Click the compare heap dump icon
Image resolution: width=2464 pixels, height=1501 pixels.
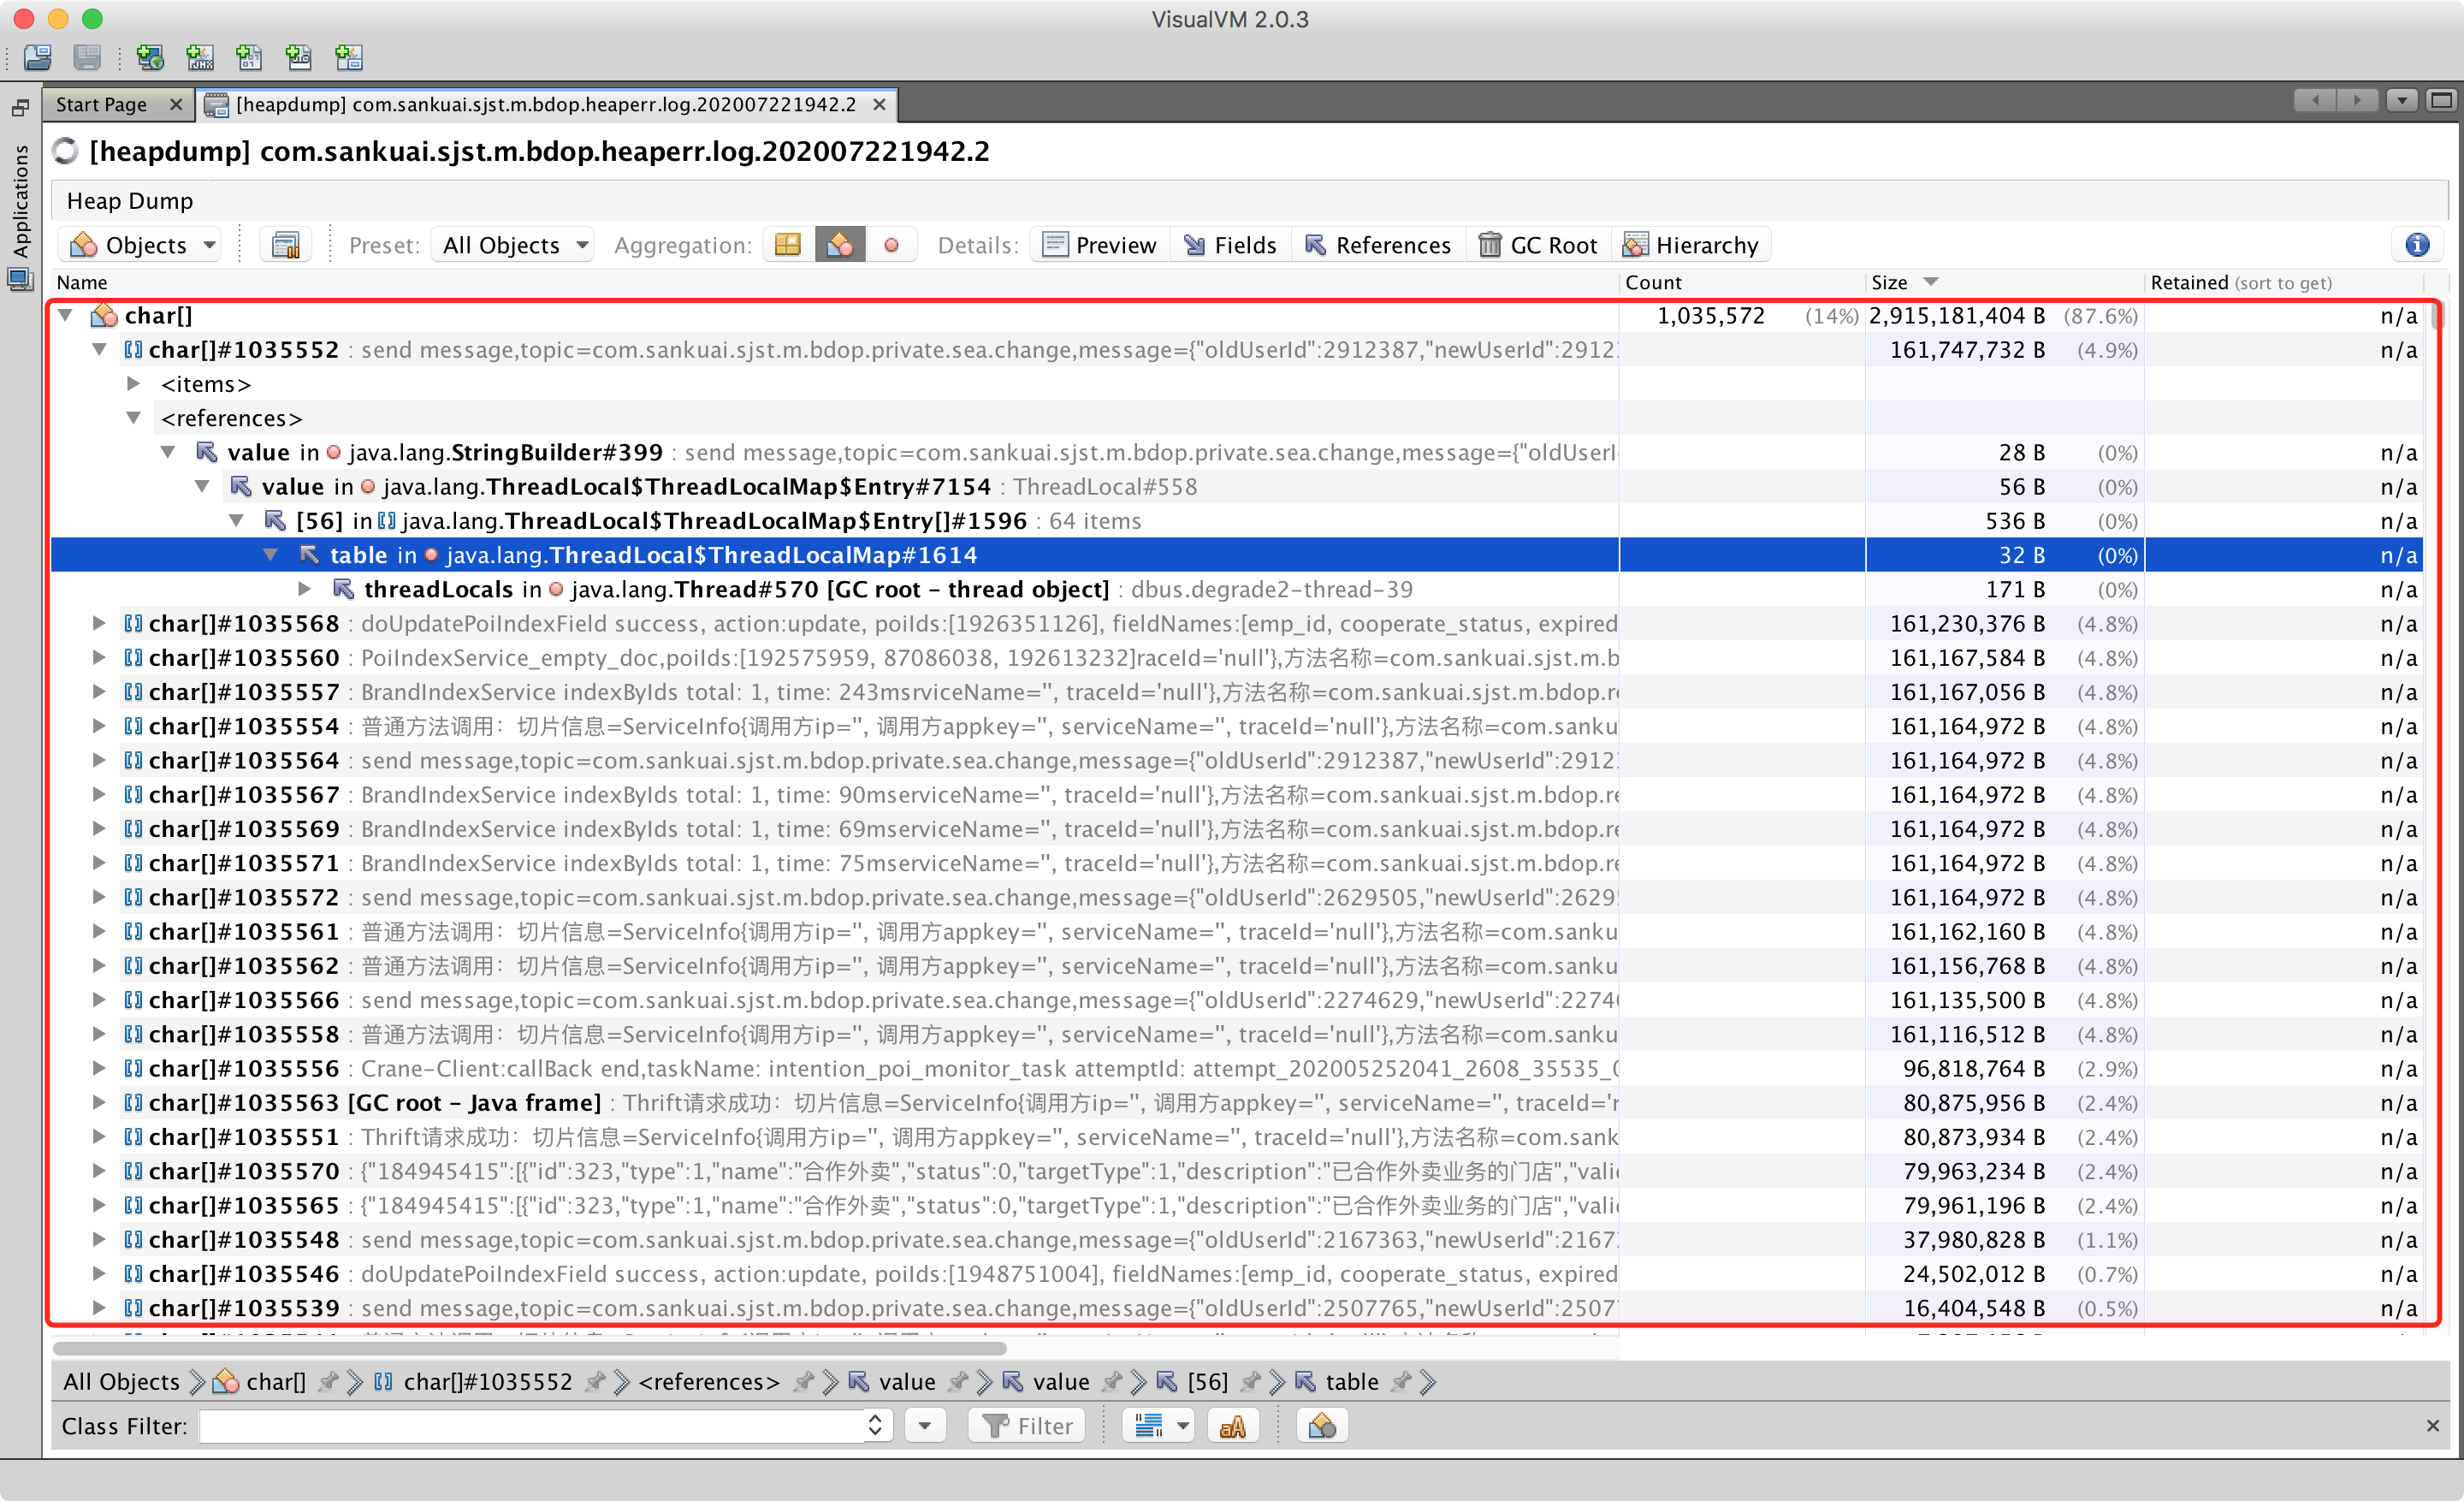(x=286, y=245)
